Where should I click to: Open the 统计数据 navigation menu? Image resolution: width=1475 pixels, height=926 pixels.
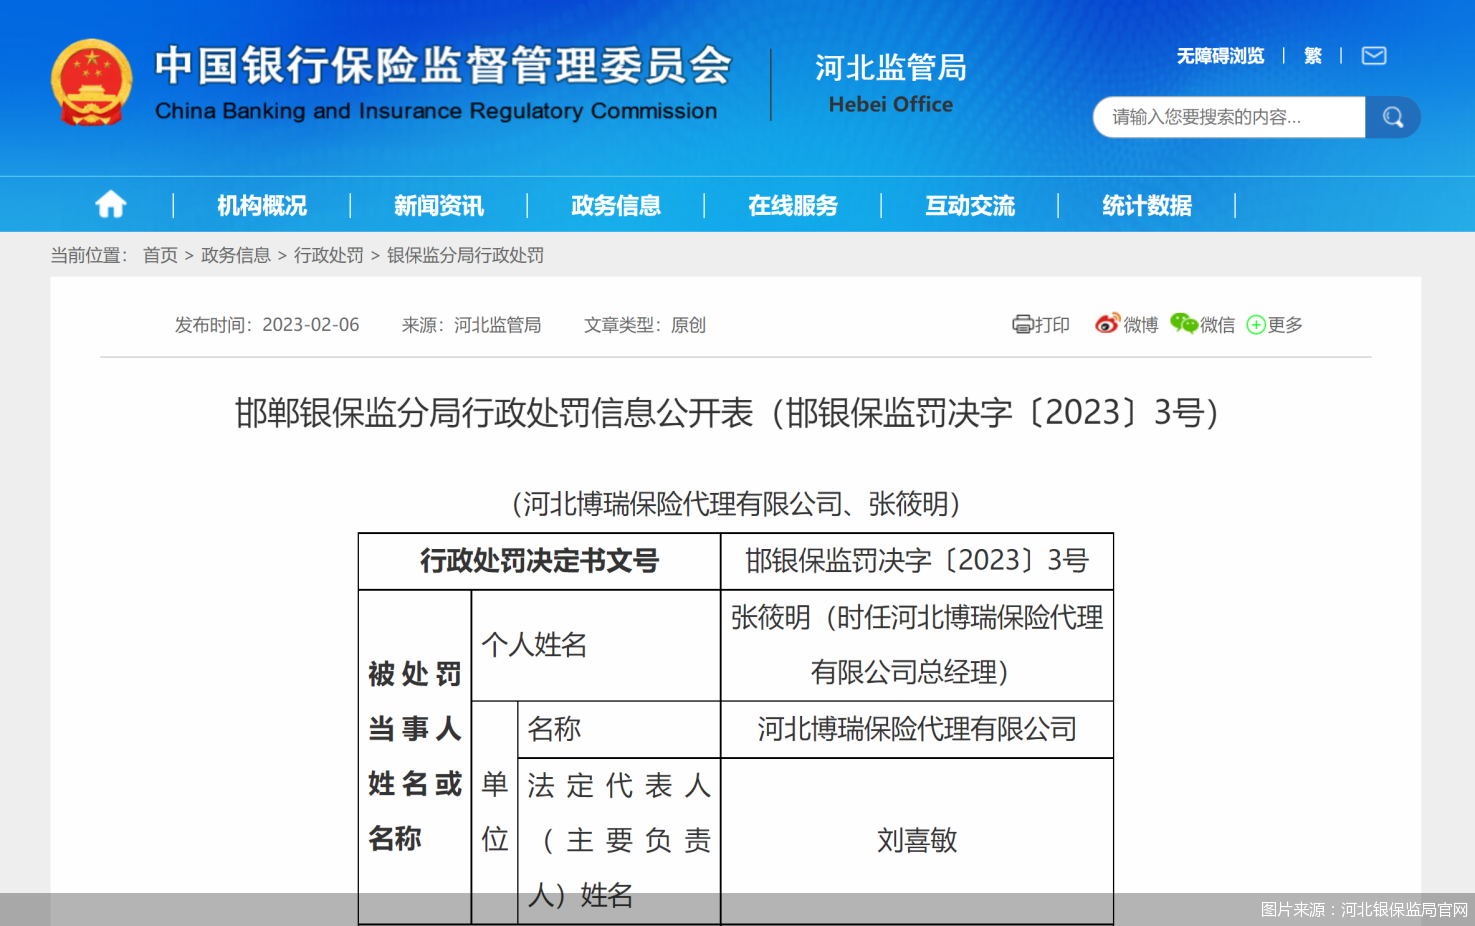1145,205
